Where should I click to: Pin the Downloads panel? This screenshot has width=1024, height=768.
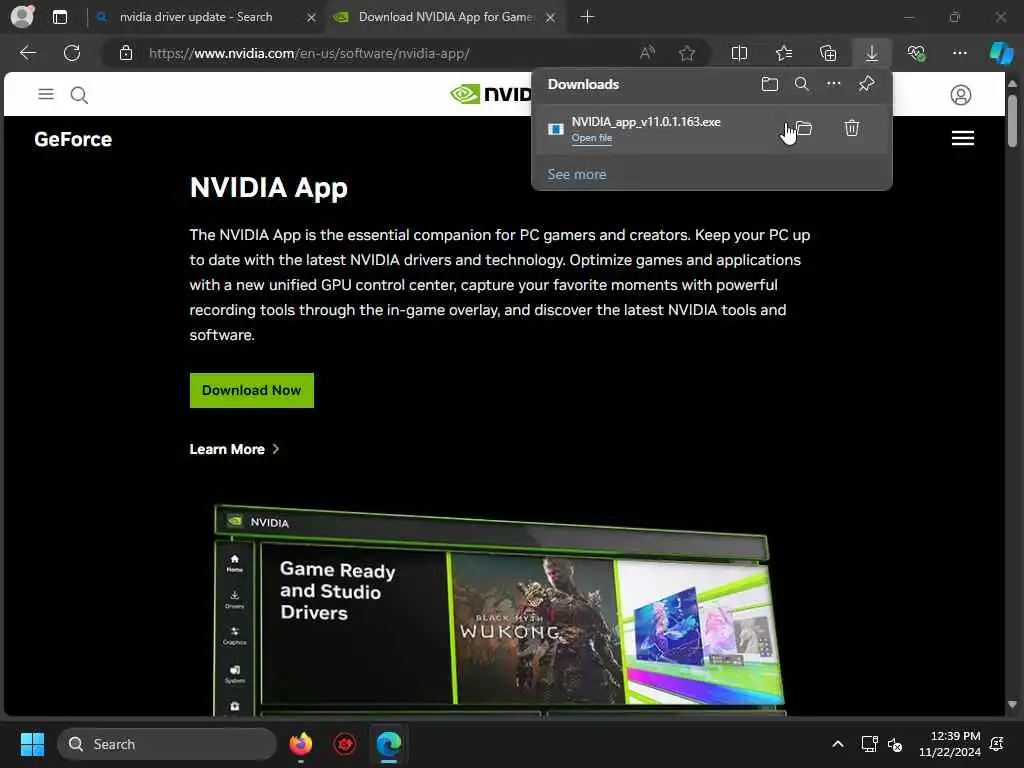click(866, 84)
